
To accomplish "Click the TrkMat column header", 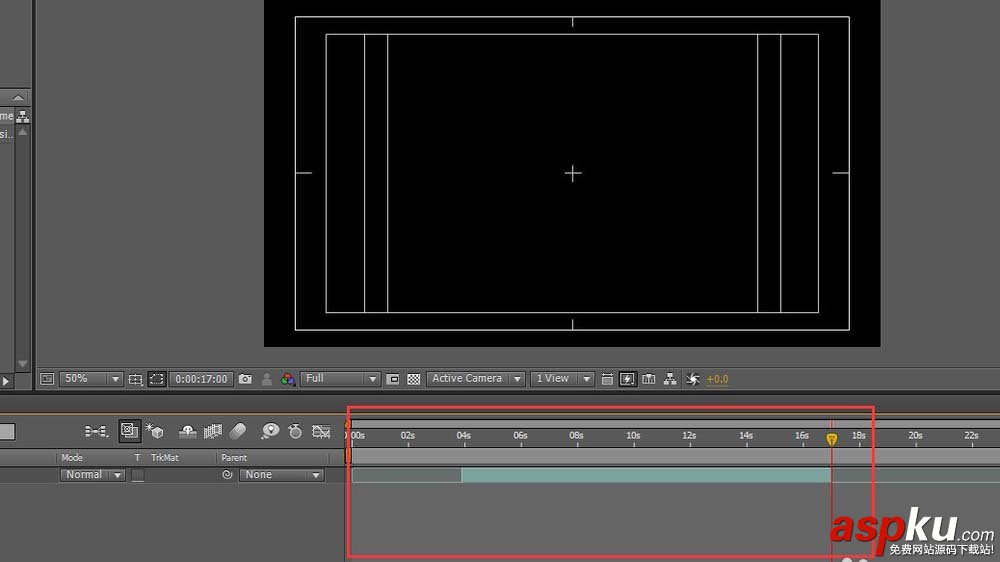I will pyautogui.click(x=165, y=457).
